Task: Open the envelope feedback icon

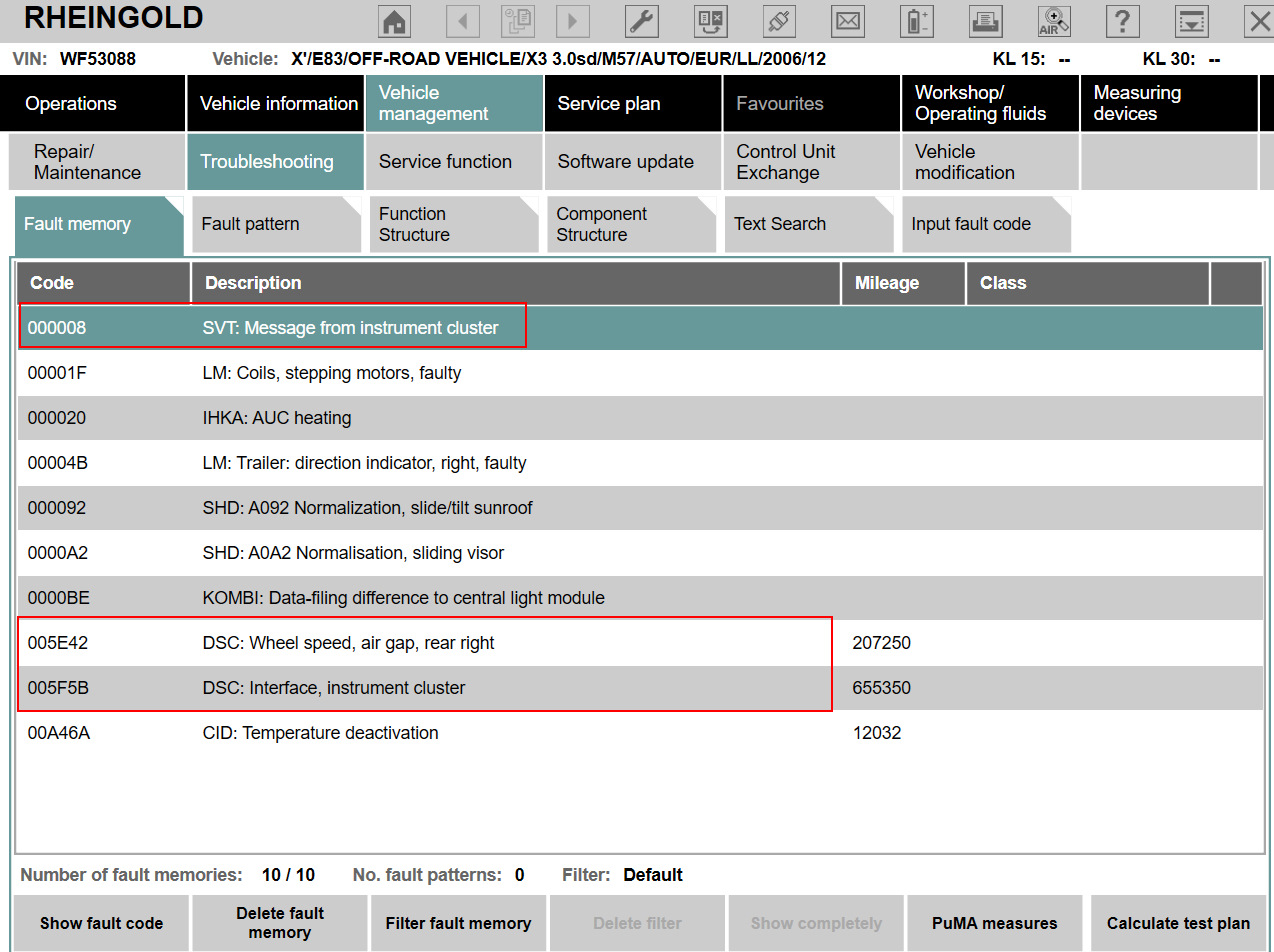Action: (848, 21)
